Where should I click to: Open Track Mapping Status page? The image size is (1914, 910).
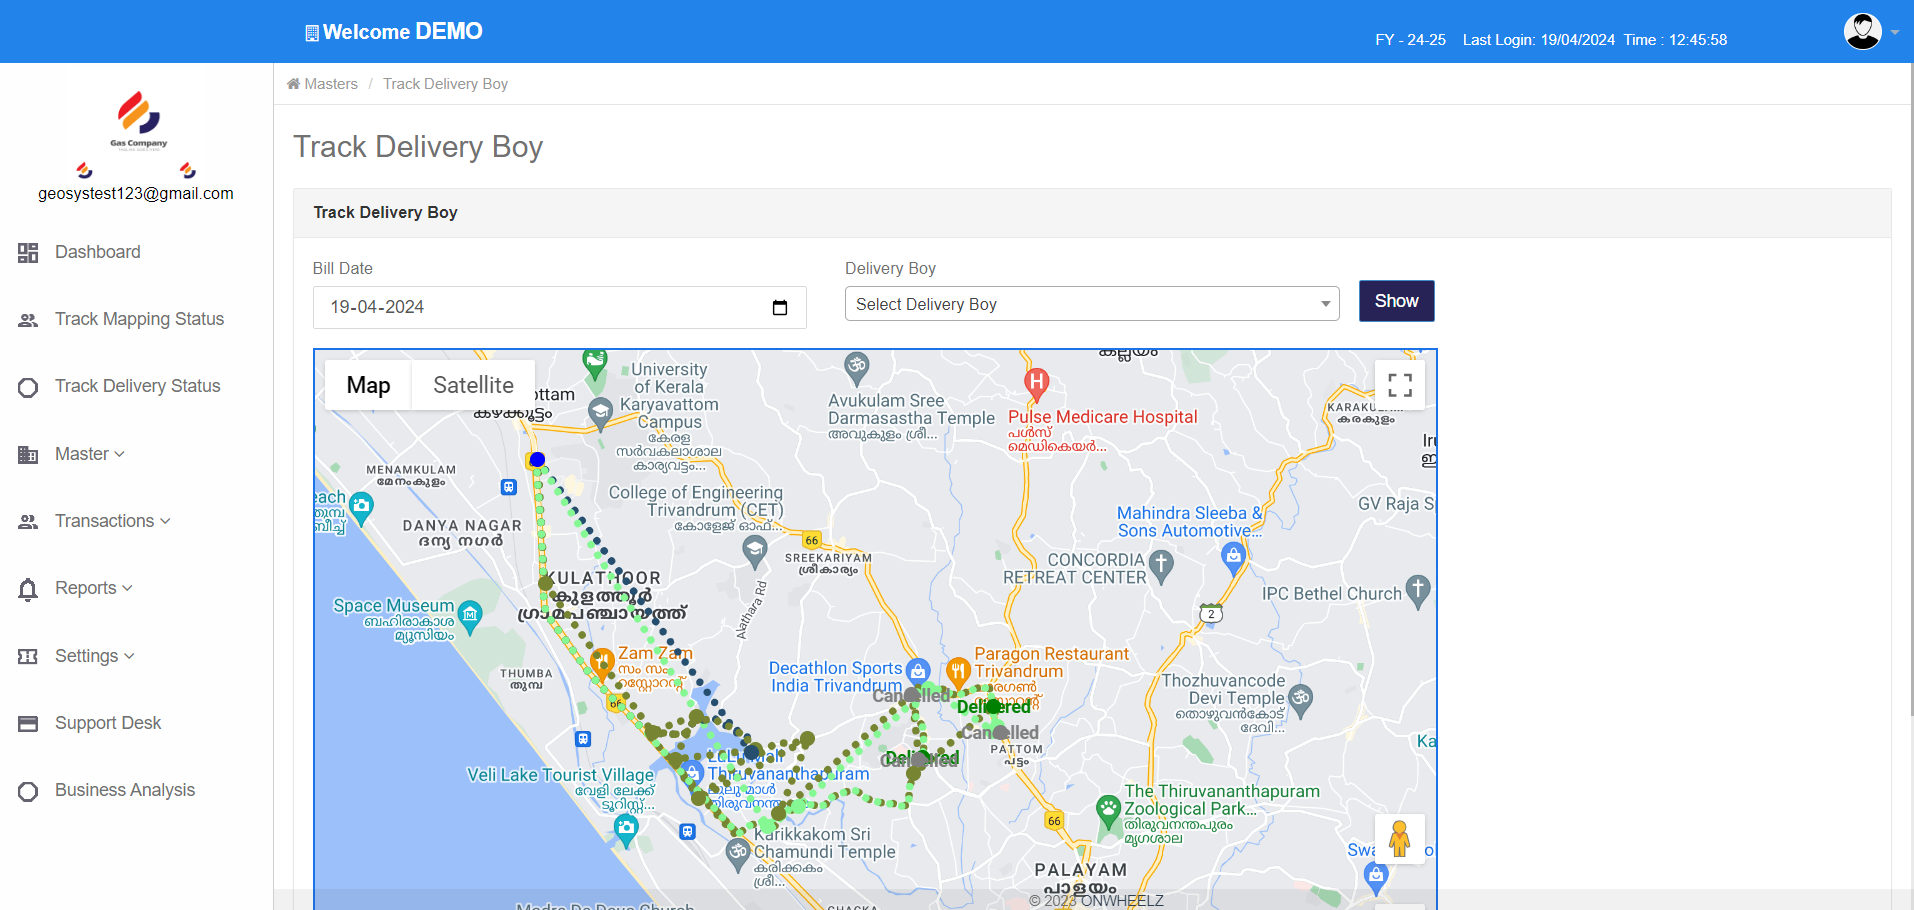(139, 319)
